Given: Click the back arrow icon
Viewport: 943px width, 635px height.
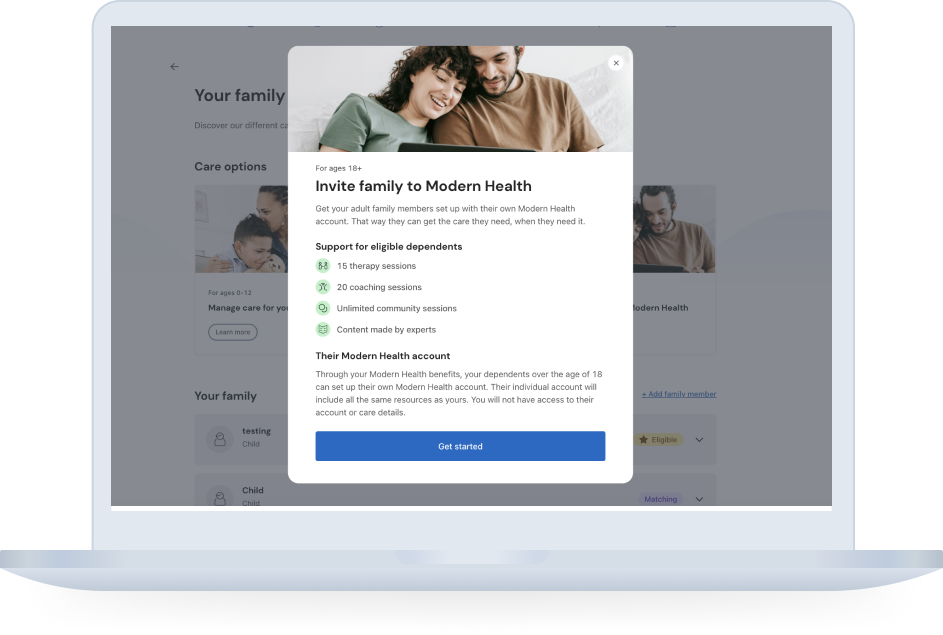Looking at the screenshot, I should point(174,67).
